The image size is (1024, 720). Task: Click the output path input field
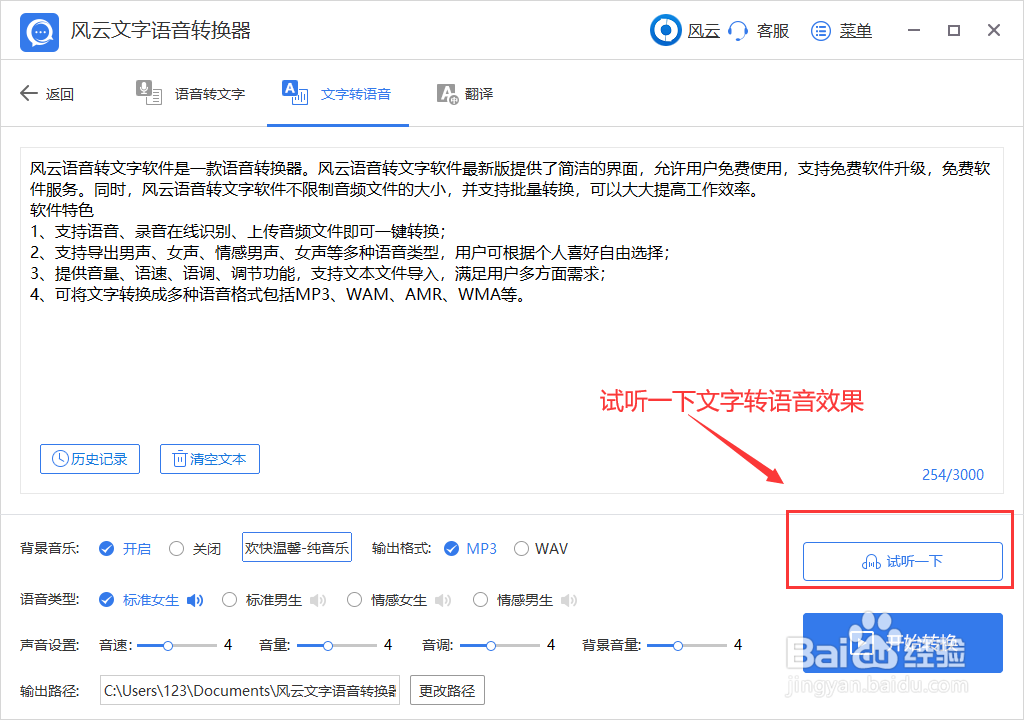point(250,690)
